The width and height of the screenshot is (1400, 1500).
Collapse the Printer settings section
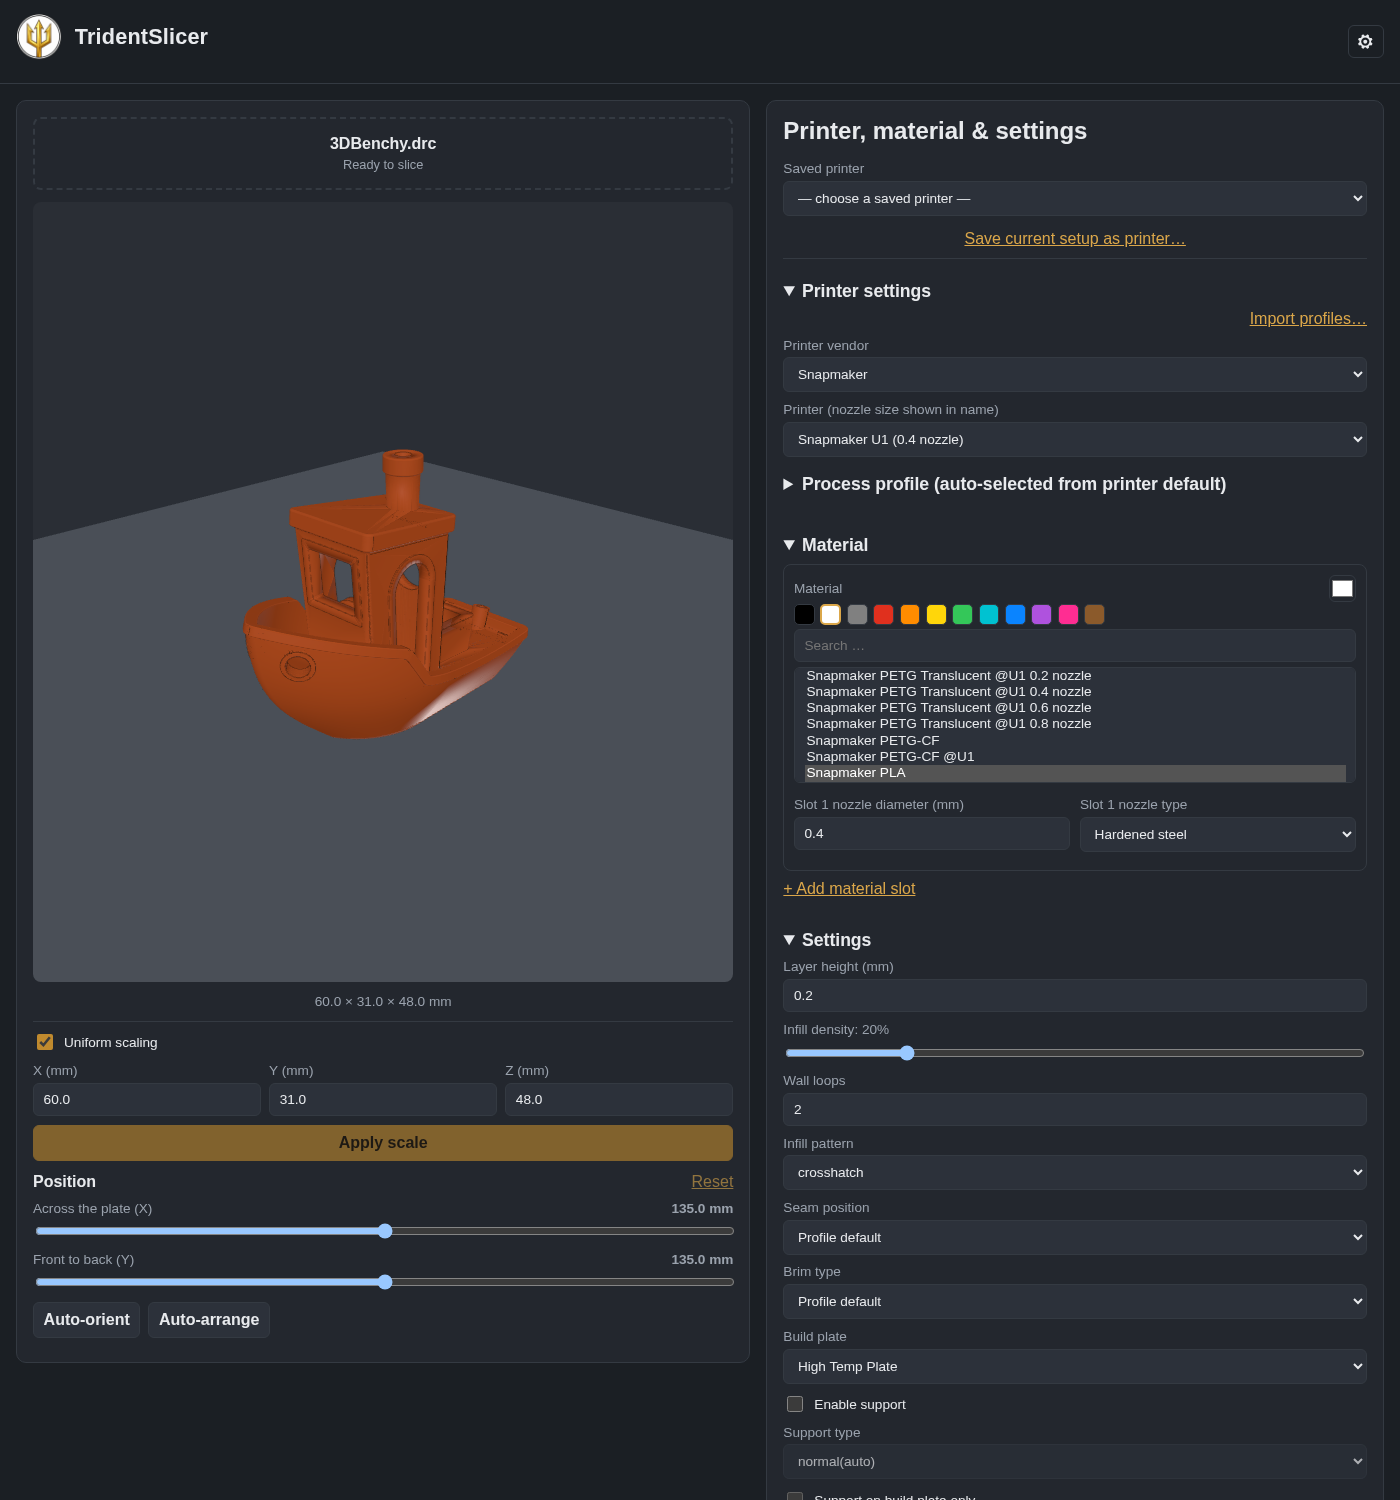point(857,291)
